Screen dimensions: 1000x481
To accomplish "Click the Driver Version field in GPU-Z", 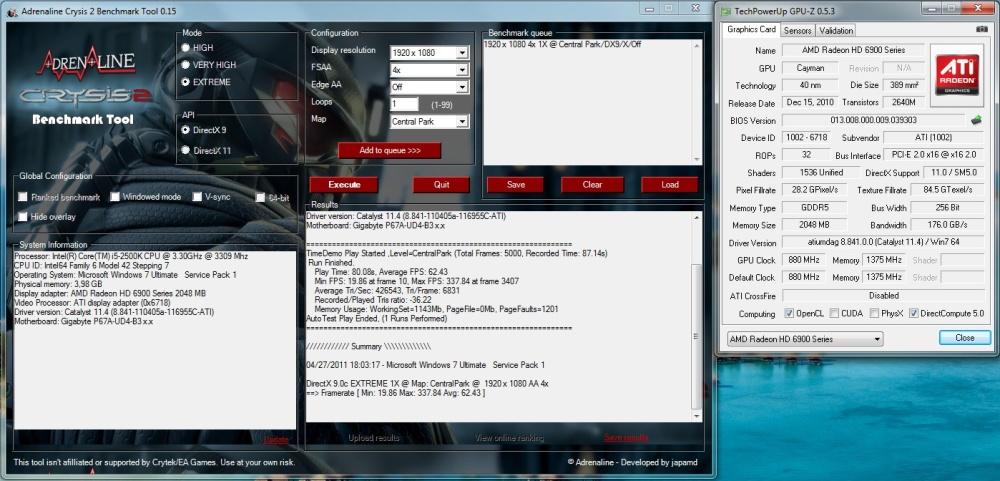I will pyautogui.click(x=883, y=242).
